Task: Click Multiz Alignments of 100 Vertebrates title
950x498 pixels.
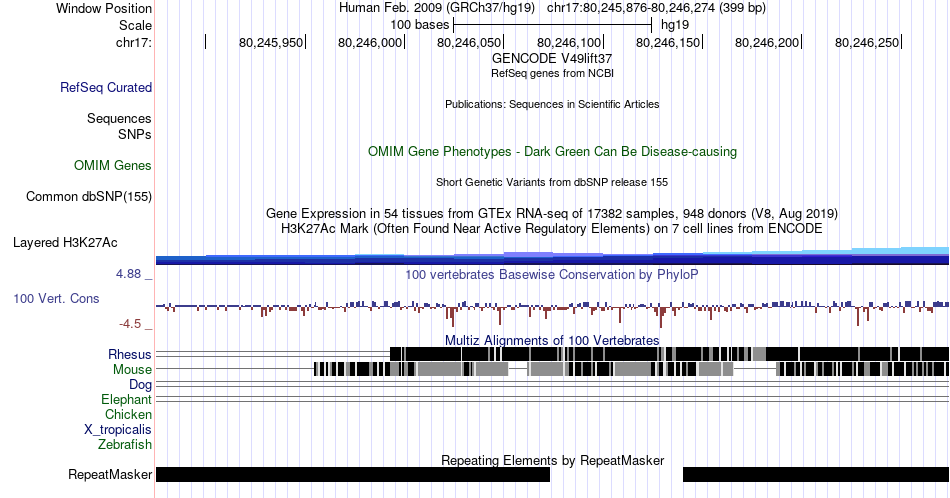Action: click(x=552, y=340)
